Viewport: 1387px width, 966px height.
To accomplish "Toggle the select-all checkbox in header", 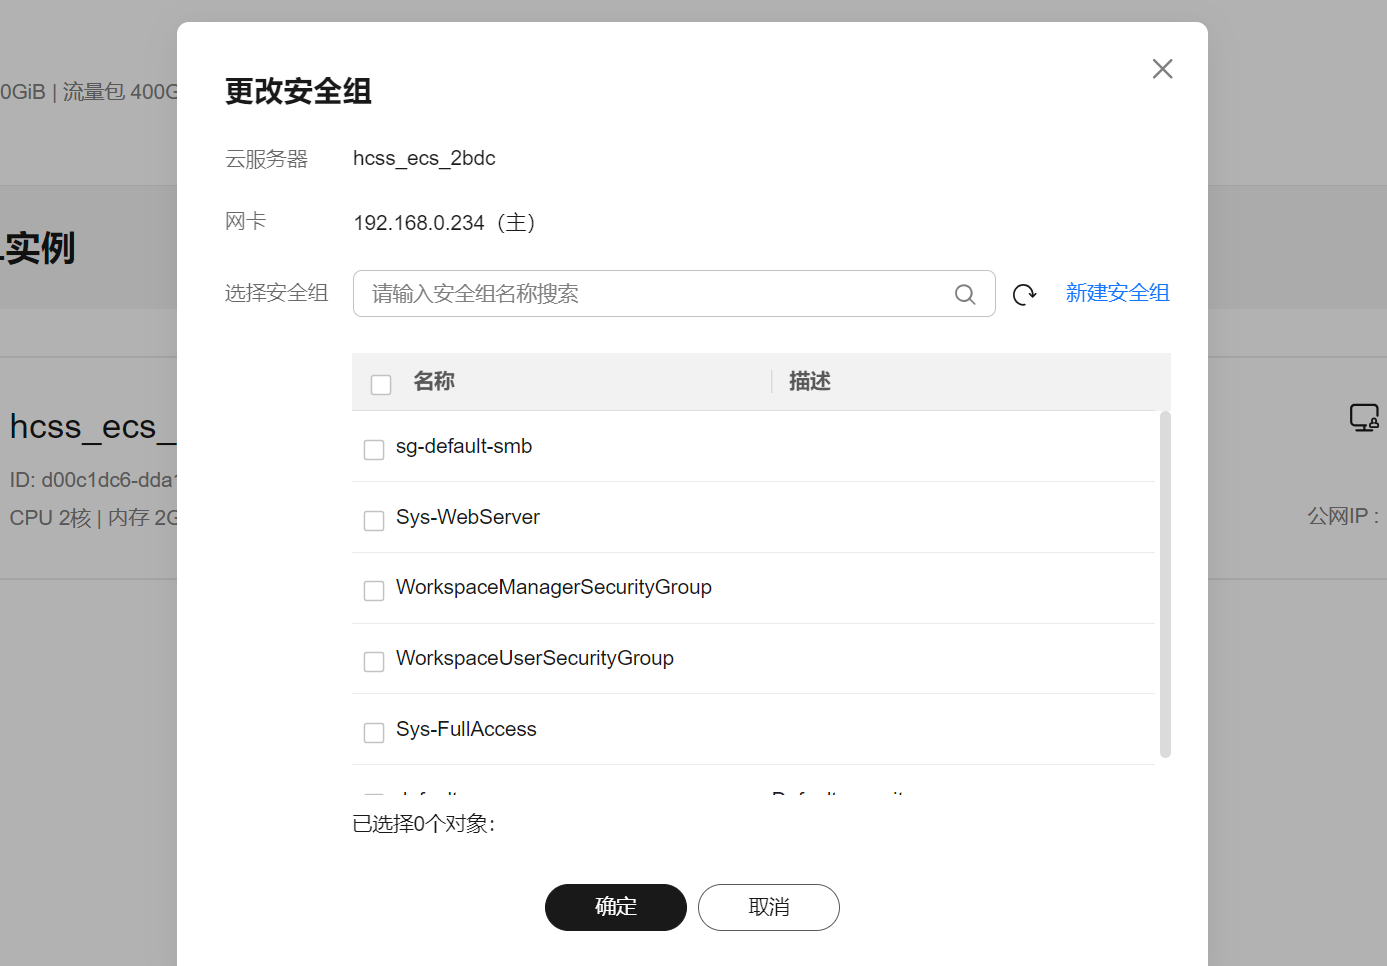I will pos(381,384).
